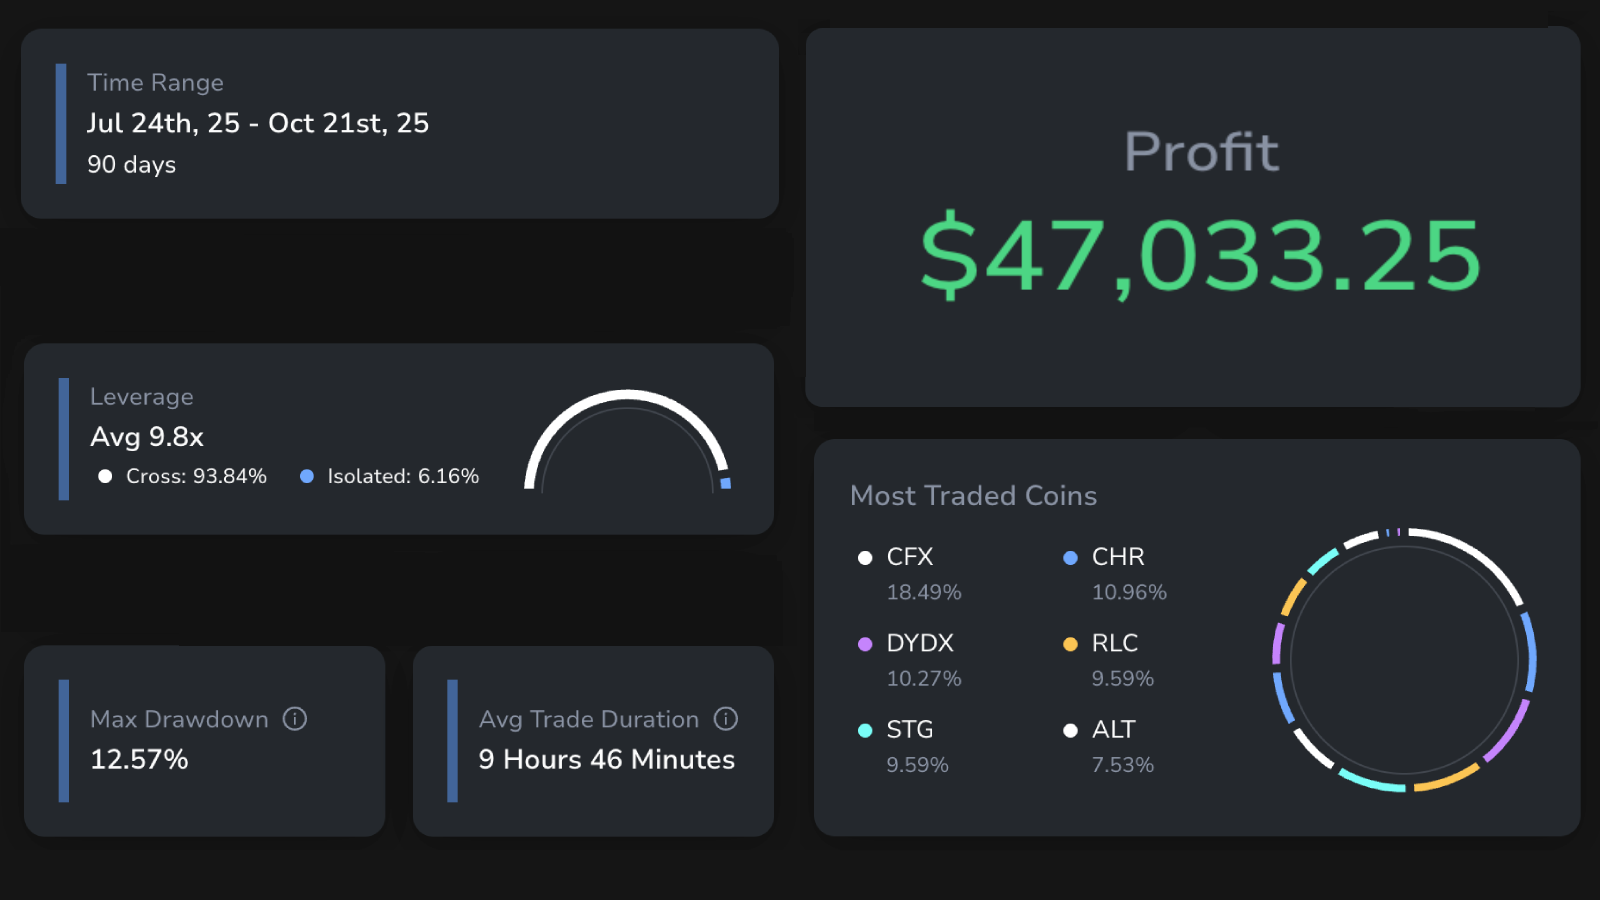Screen dimensions: 1600x900
Task: Click the Most Traded Coins heading
Action: [973, 496]
